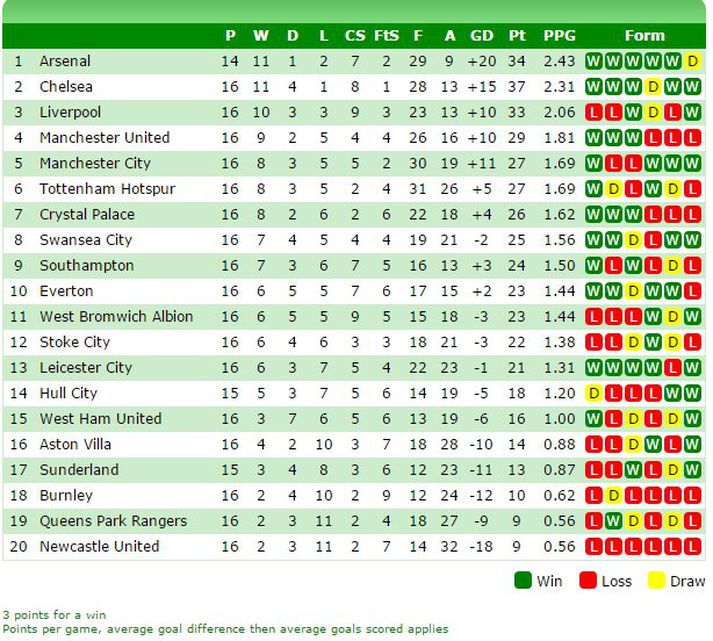The height and width of the screenshot is (641, 713).
Task: Click the West Bromwich Albion team name
Action: click(x=116, y=317)
